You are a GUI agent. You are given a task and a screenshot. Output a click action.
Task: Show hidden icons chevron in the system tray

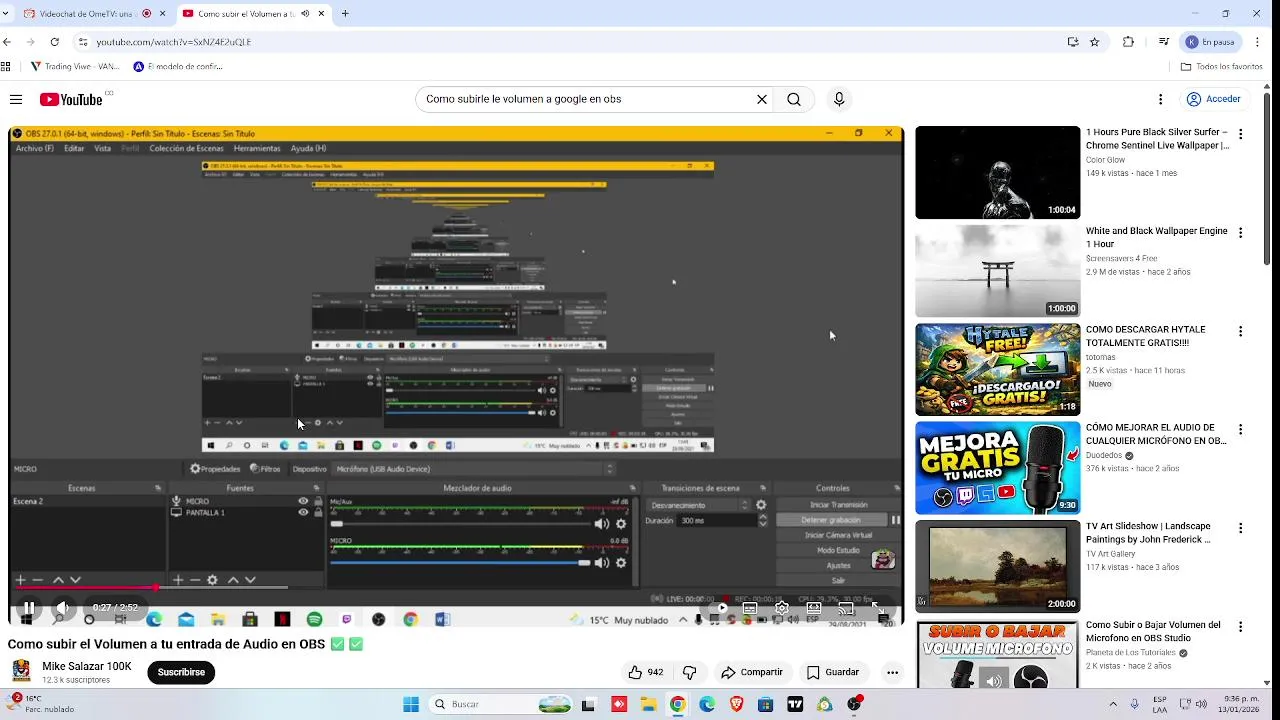(x=1113, y=704)
